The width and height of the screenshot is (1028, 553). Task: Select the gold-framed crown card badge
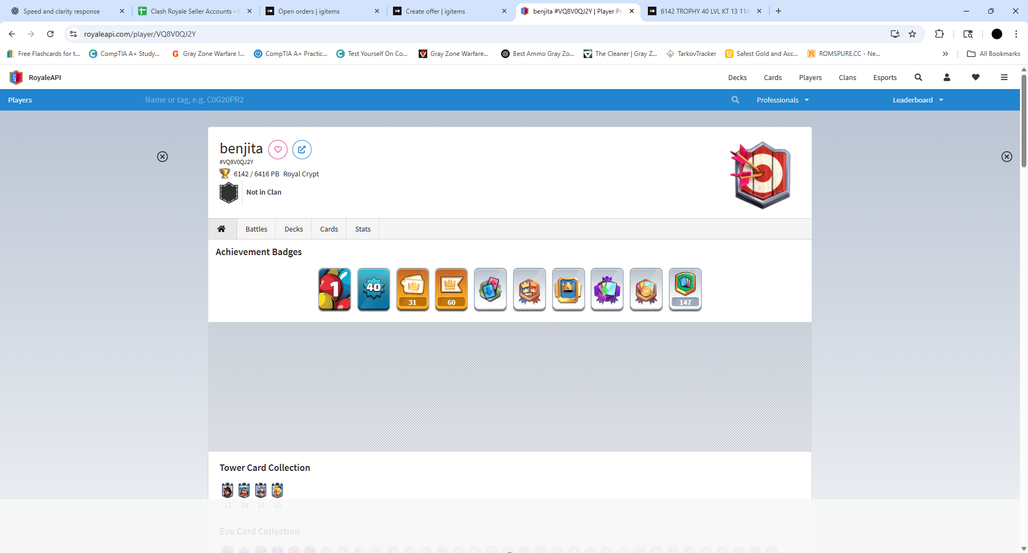click(568, 289)
